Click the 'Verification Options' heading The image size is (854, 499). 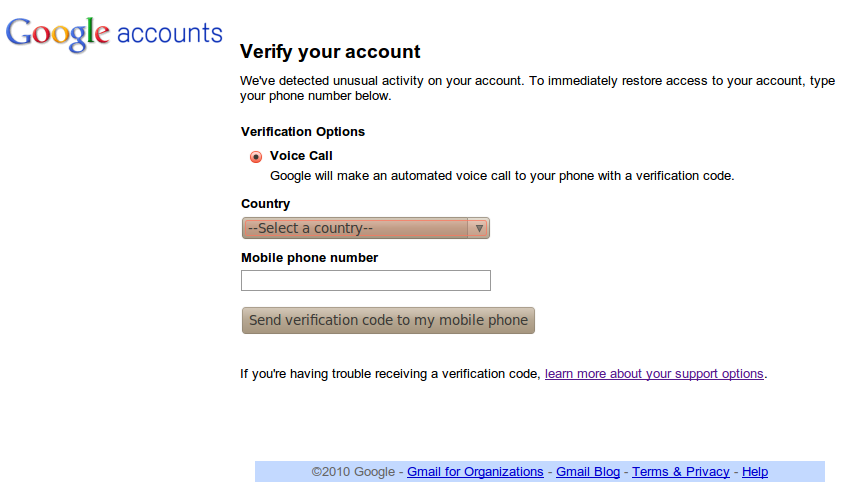coord(303,132)
